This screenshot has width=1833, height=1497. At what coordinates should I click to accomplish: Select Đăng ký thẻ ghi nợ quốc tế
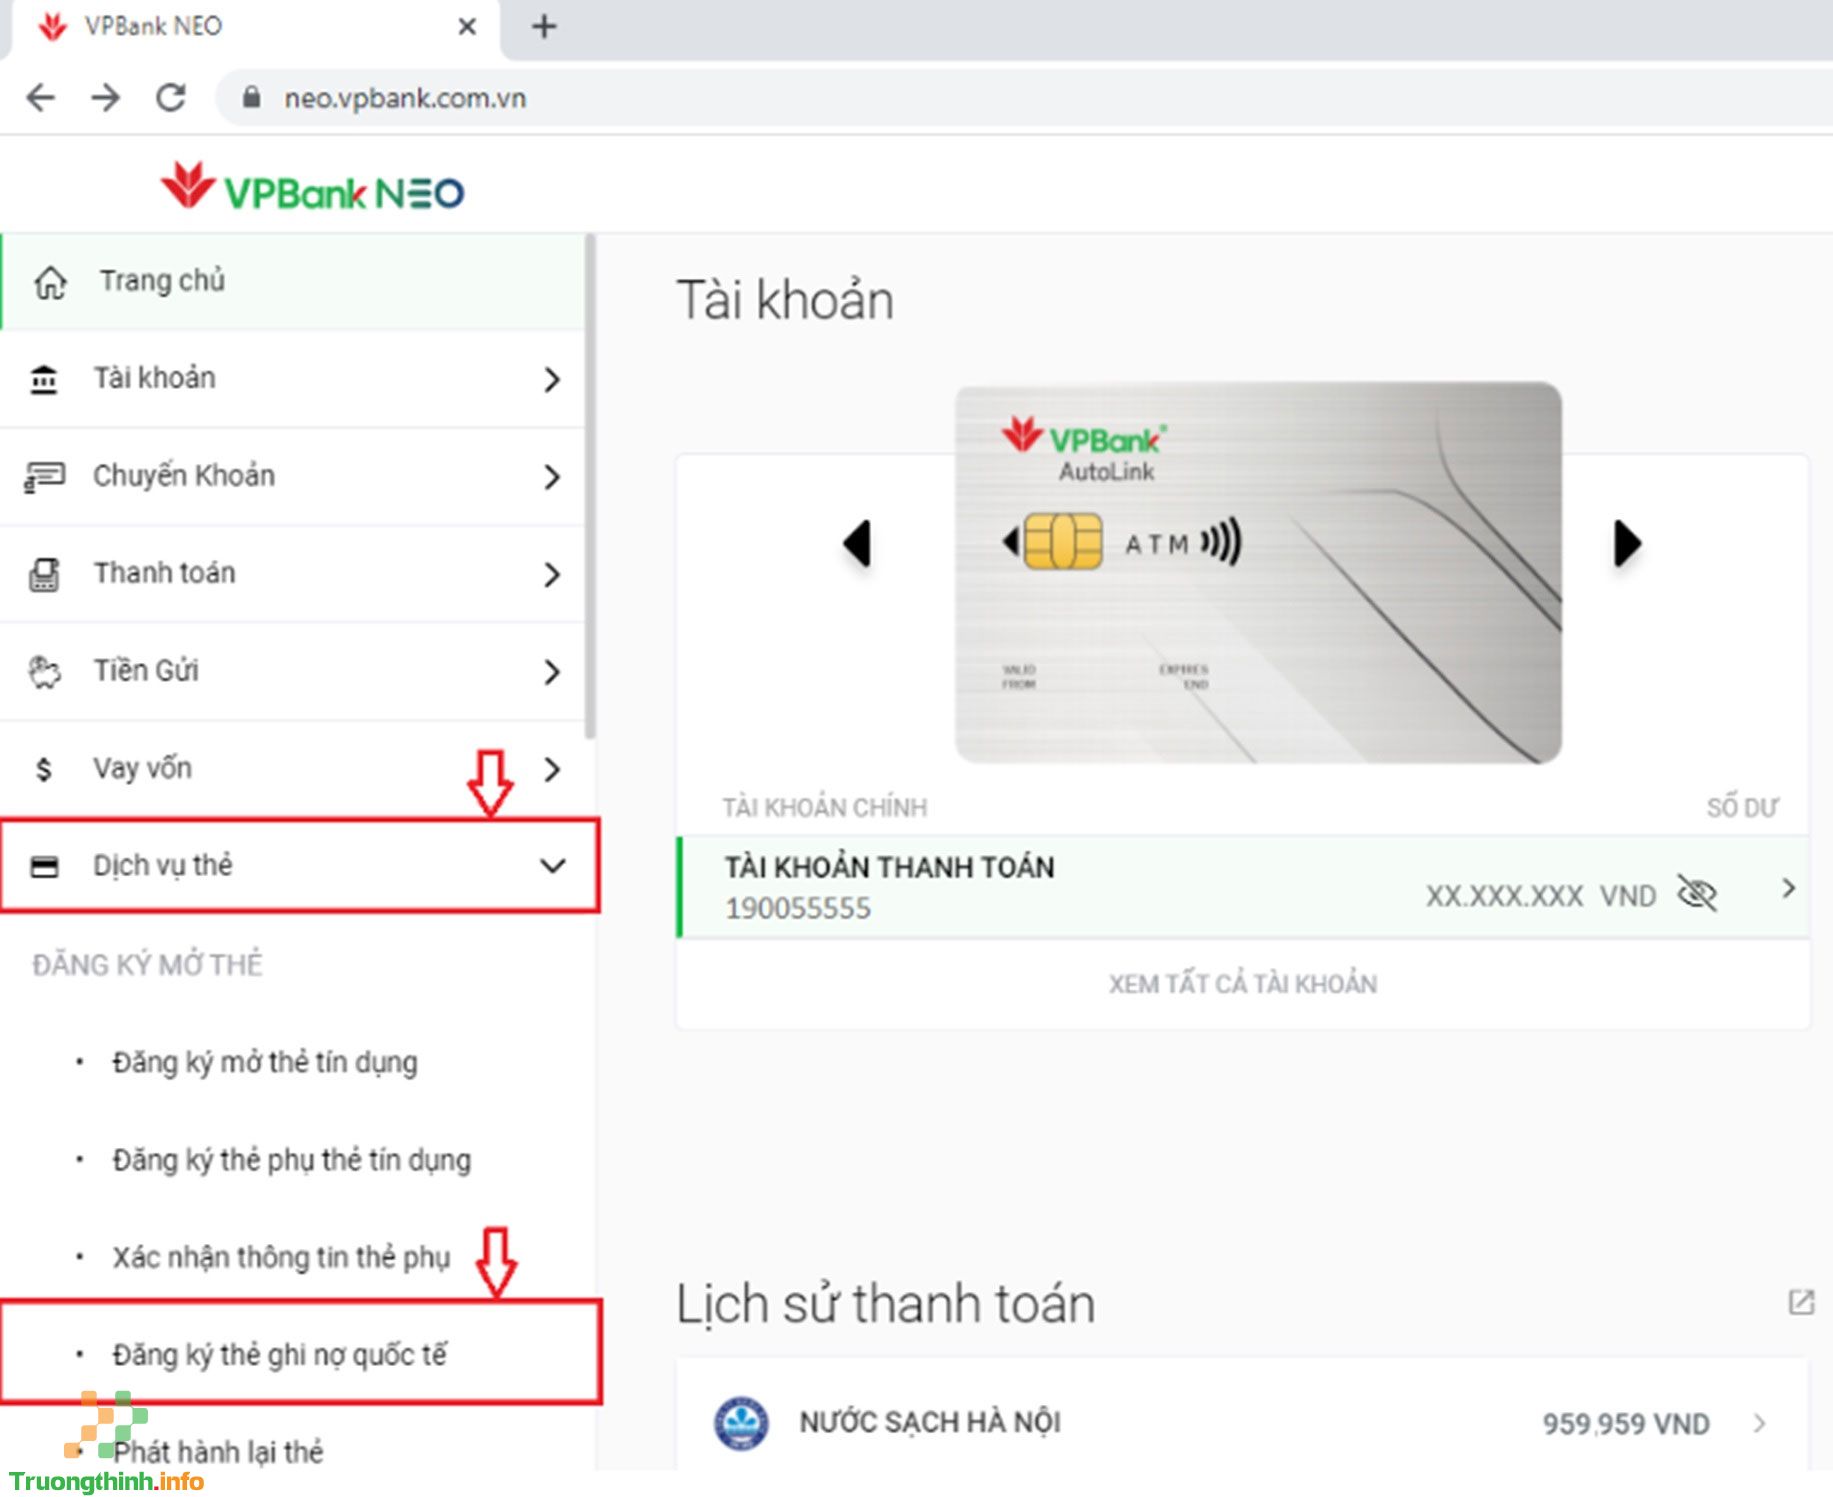[x=279, y=1354]
